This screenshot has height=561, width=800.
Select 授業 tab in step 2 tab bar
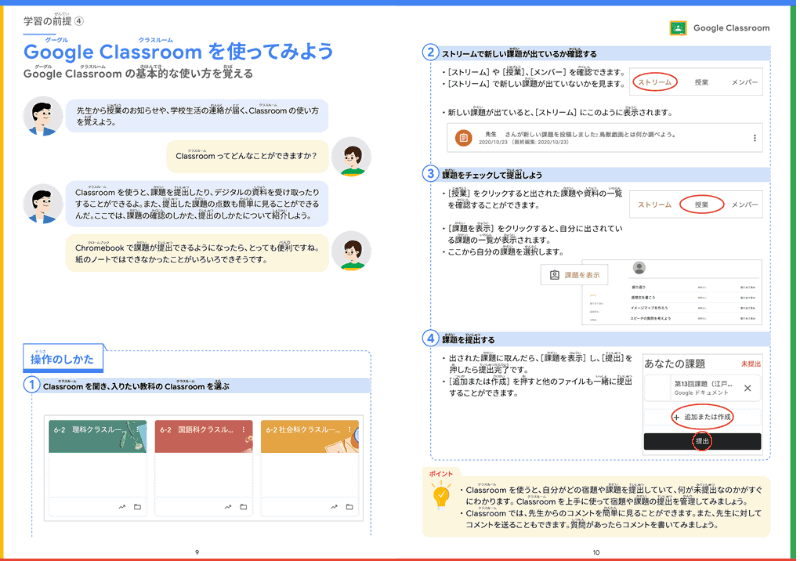point(702,82)
